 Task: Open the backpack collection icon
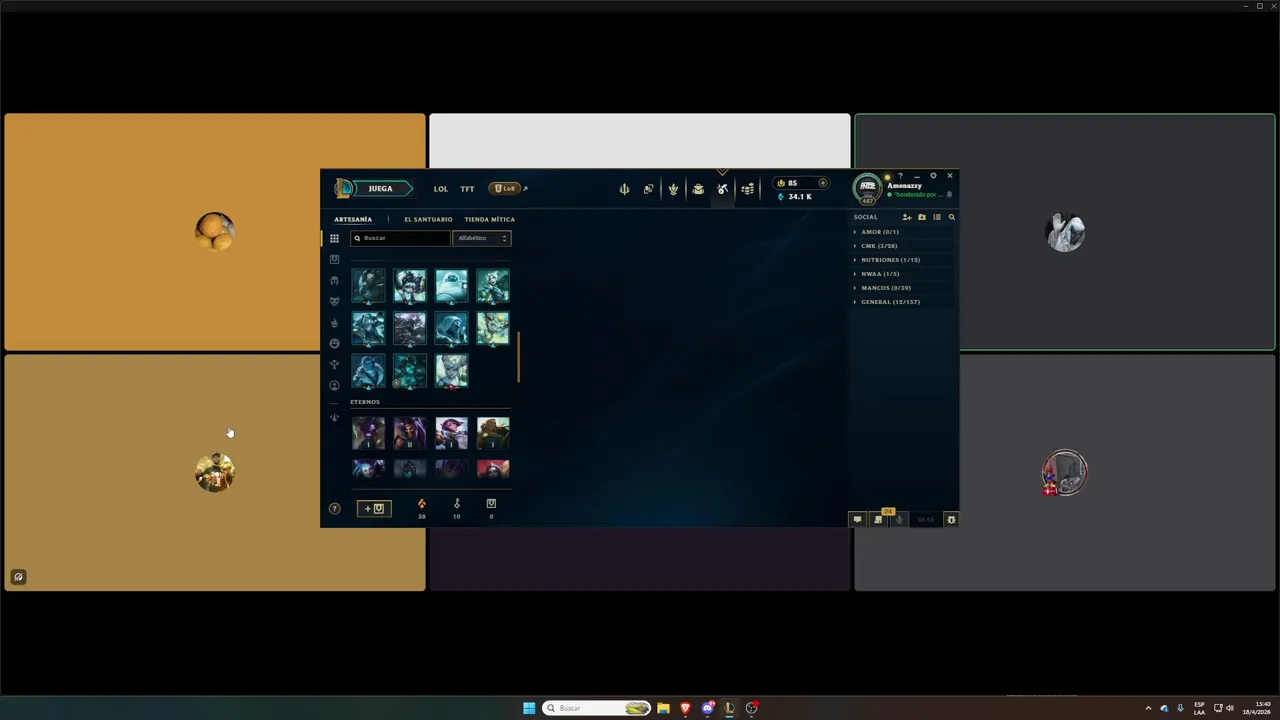click(698, 188)
